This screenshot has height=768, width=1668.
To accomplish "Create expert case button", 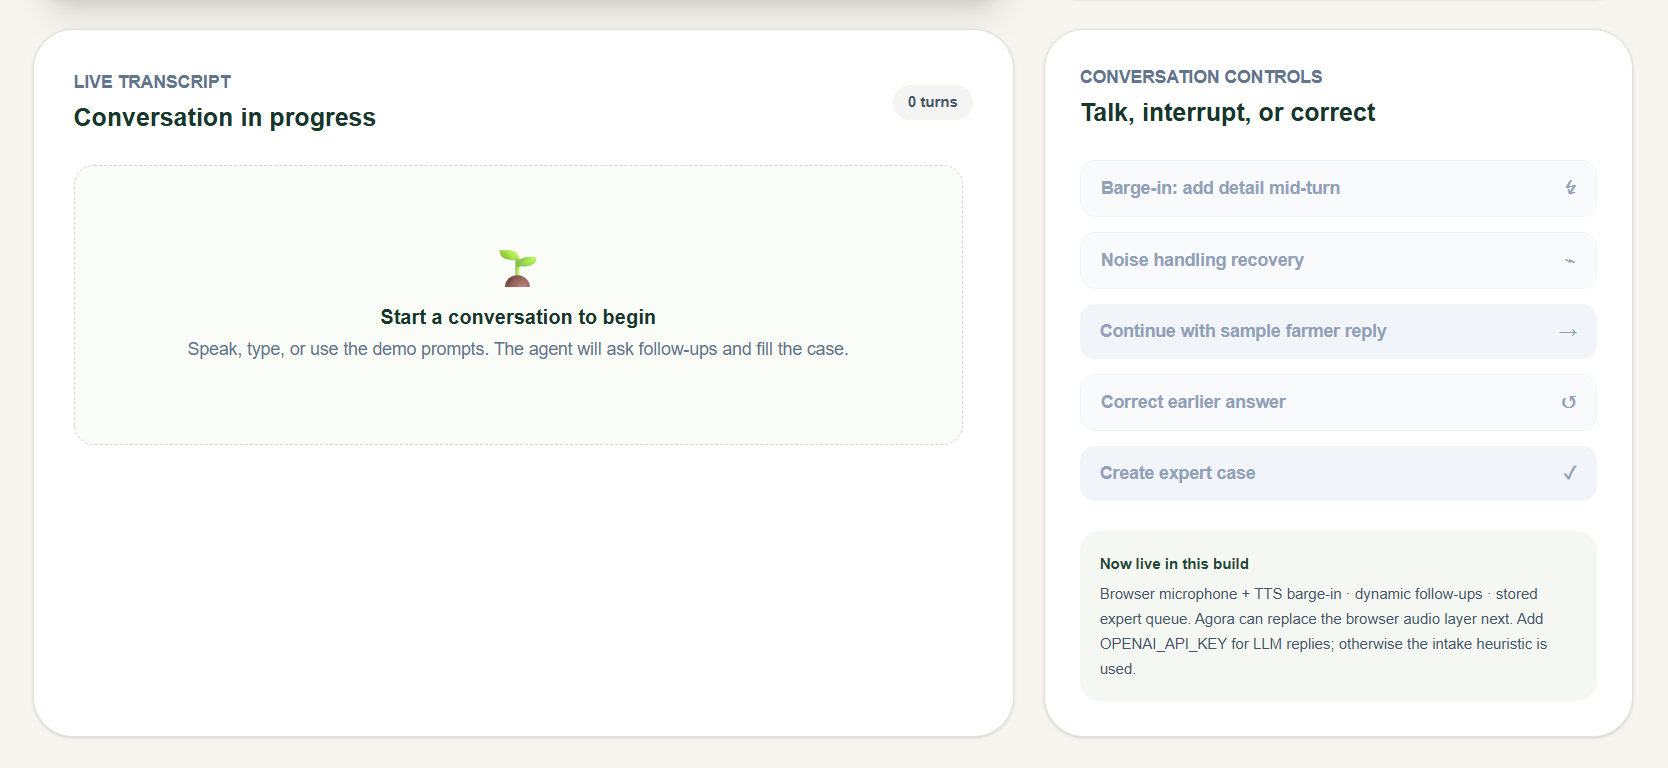I will point(1338,473).
